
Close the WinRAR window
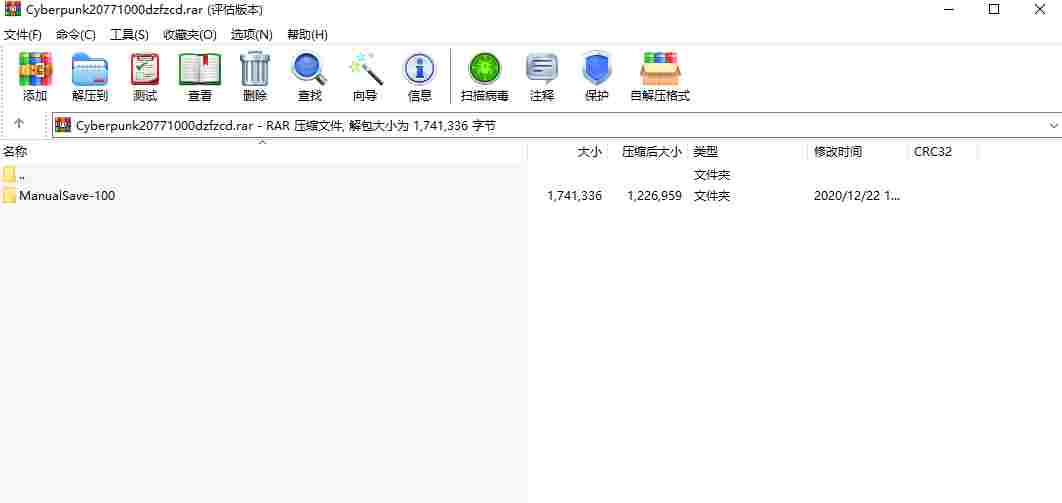pyautogui.click(x=1040, y=9)
